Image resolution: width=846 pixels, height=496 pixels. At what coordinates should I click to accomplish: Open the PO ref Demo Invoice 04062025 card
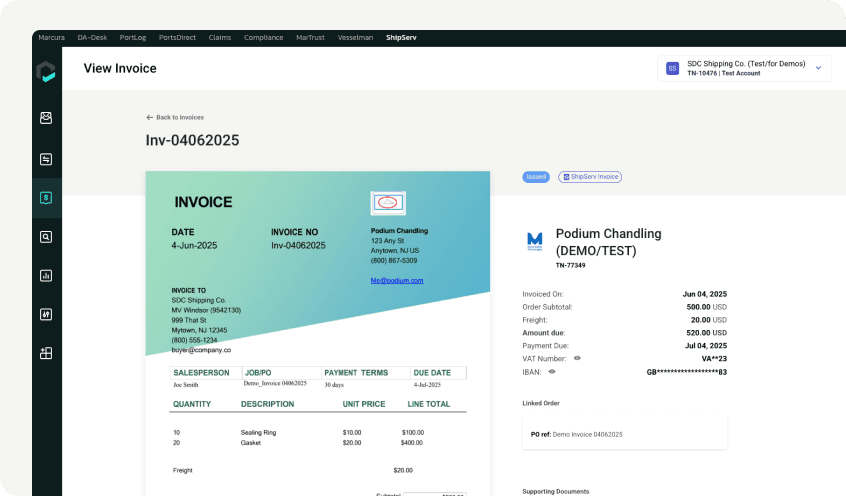point(624,434)
